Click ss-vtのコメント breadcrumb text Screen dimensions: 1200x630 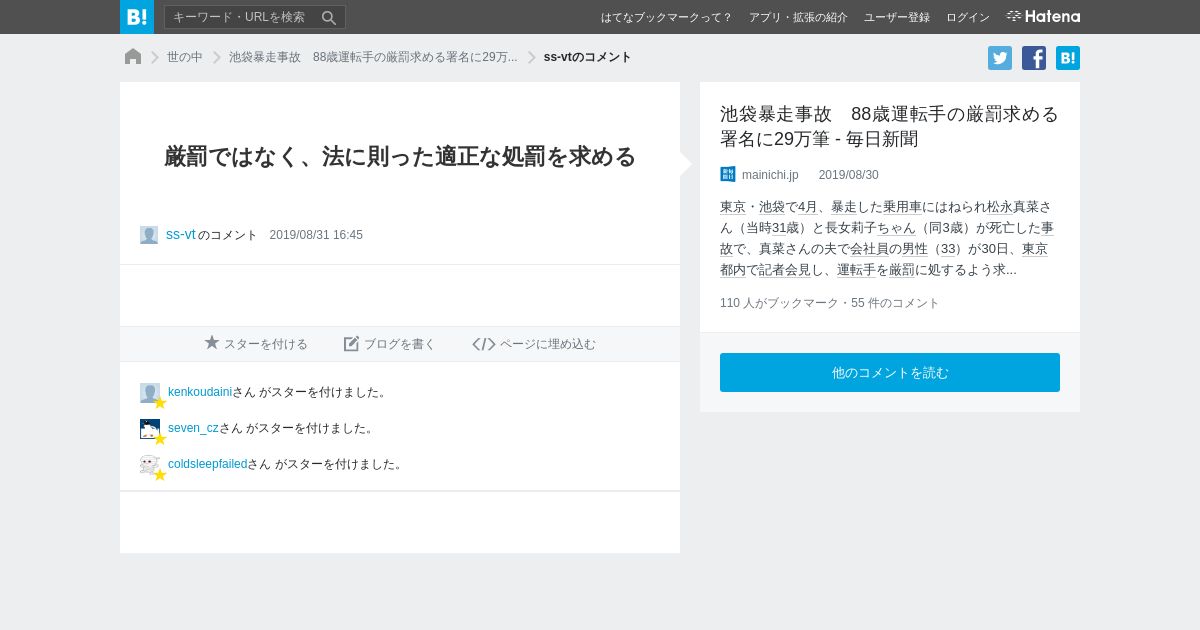588,57
